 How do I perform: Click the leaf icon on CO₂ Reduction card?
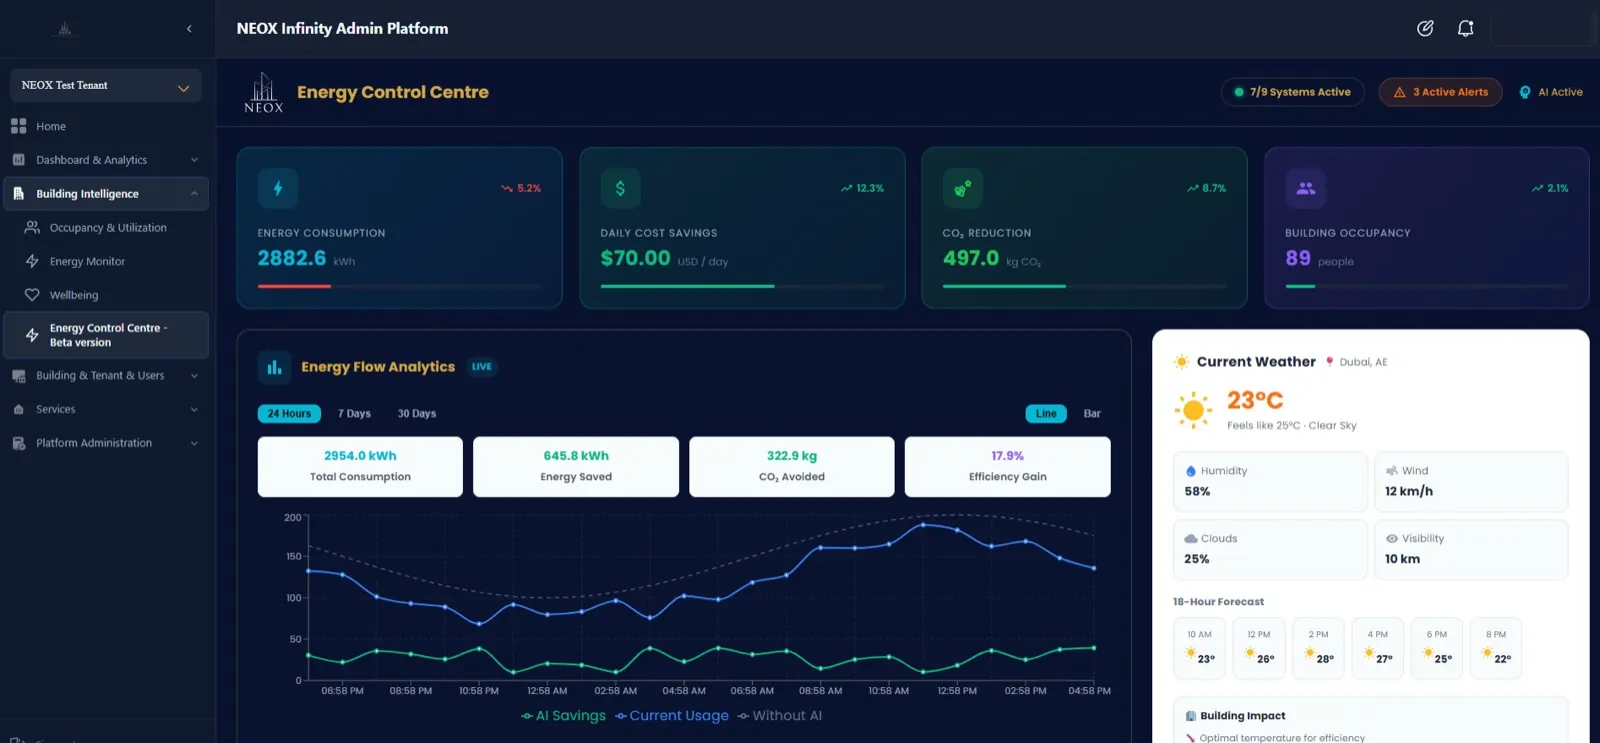(962, 188)
